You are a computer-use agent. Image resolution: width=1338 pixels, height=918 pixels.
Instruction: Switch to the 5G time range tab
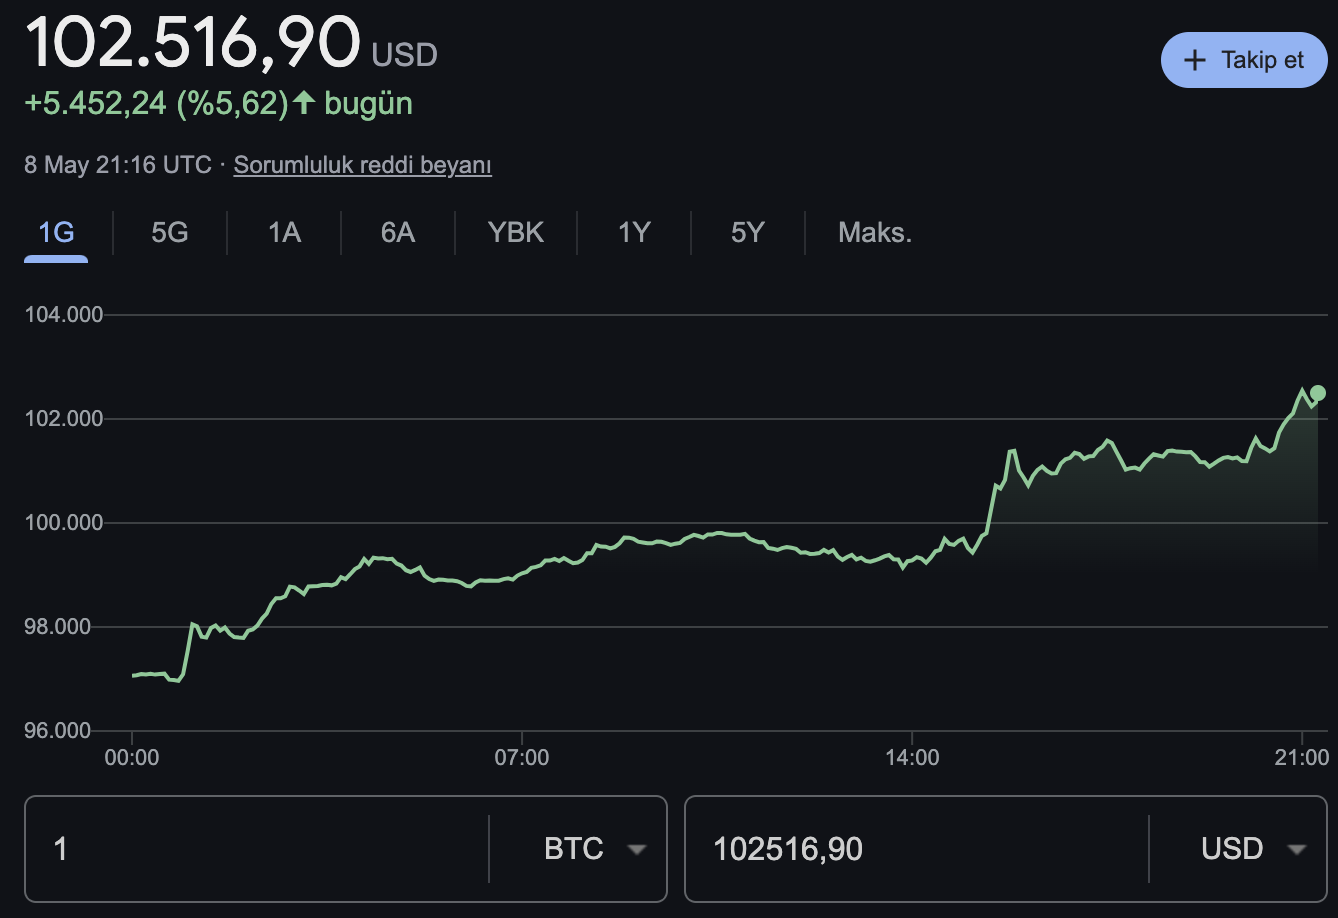(x=170, y=233)
